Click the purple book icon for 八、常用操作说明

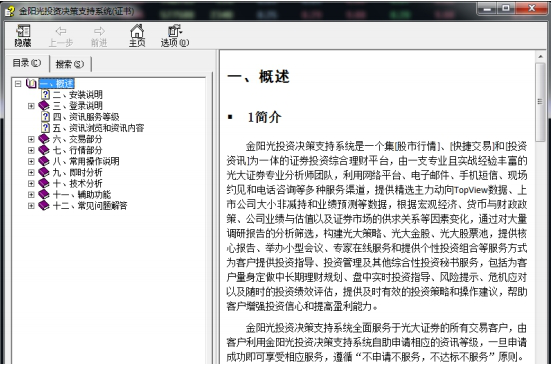click(44, 161)
